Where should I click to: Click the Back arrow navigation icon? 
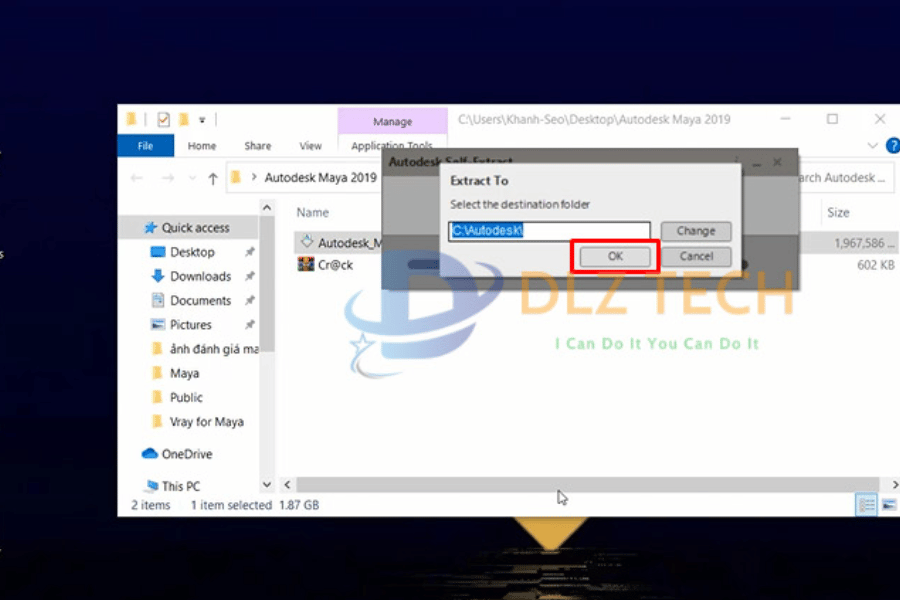point(137,178)
